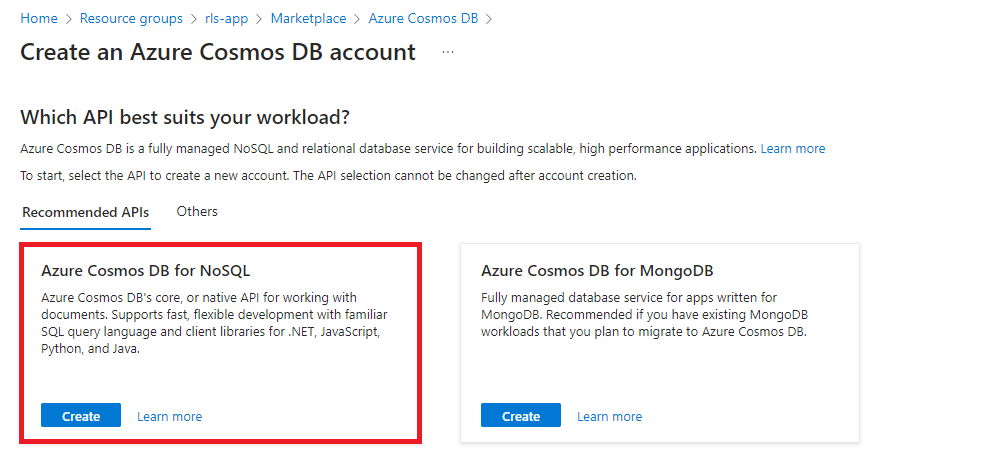1002x462 pixels.
Task: Click the MongoDB card description text
Action: click(643, 315)
